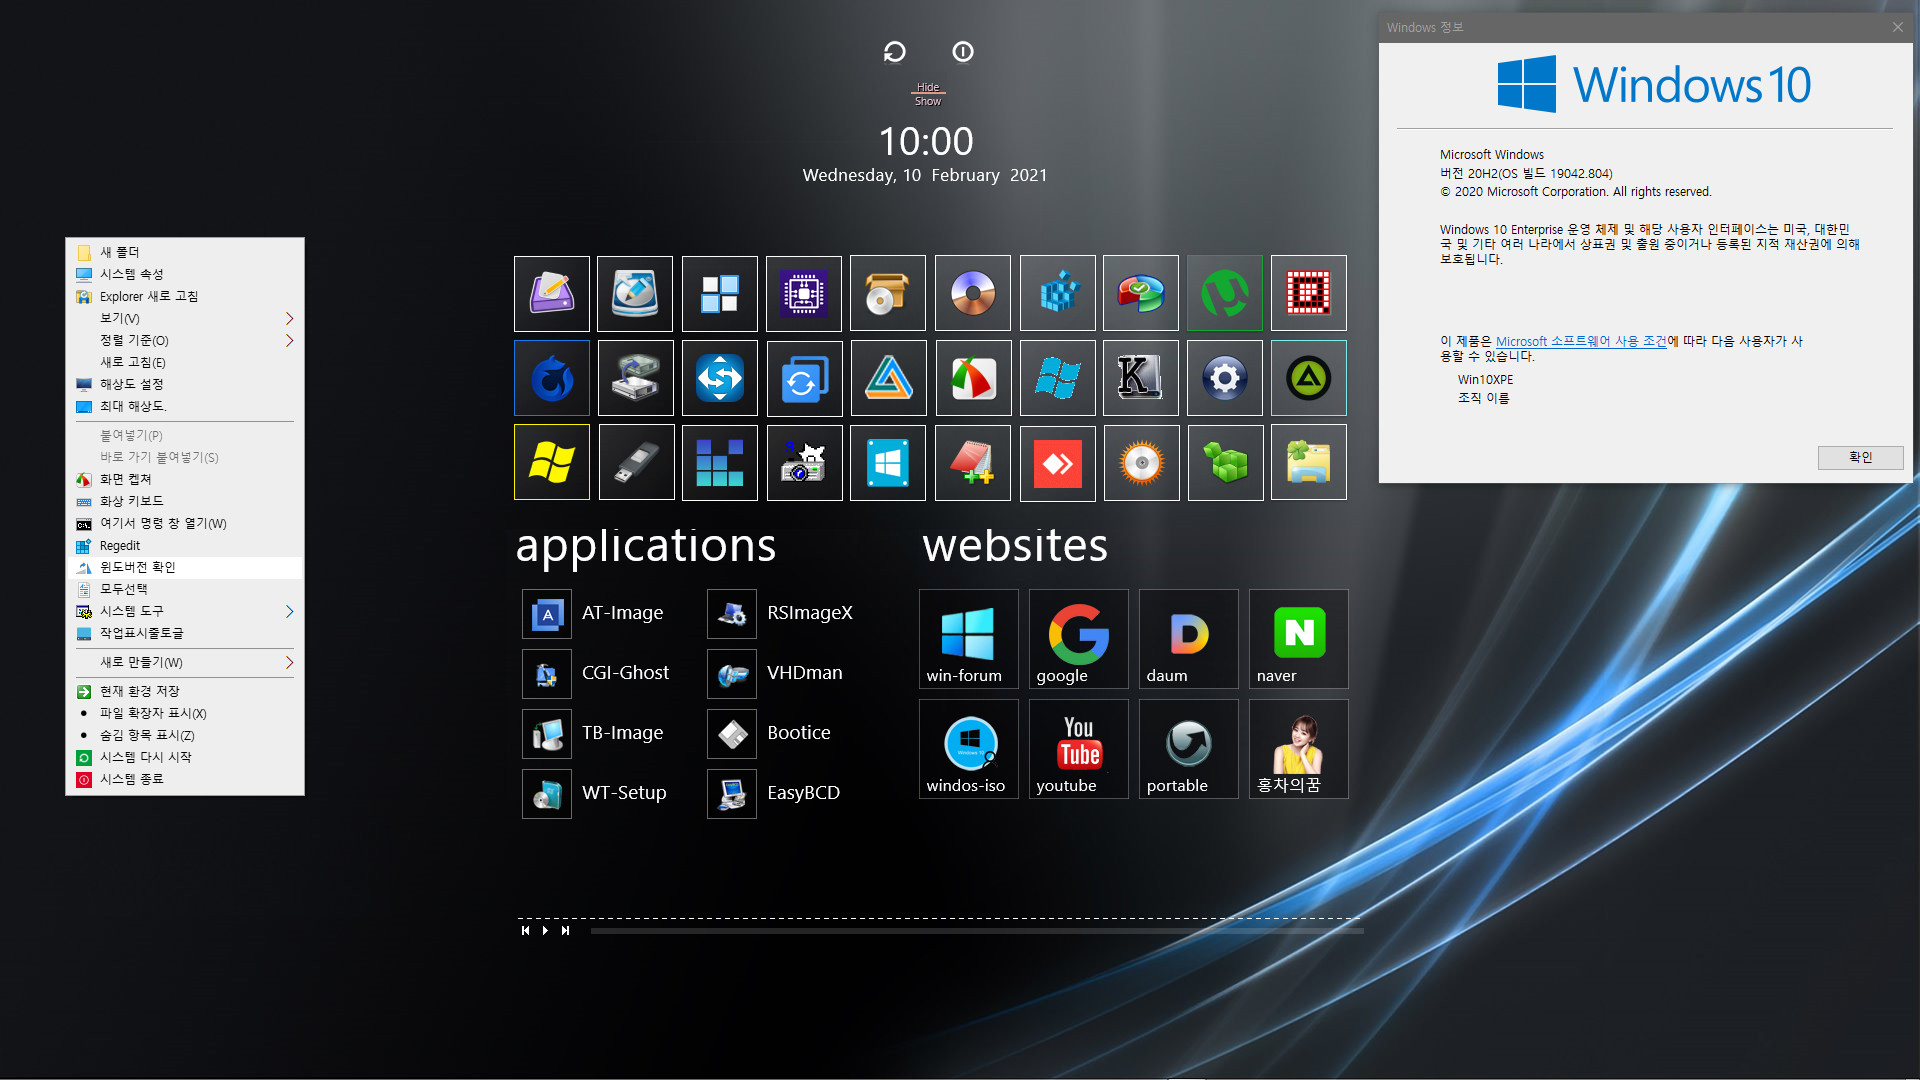Choose 시스템 속성 from the context menu

click(185, 274)
